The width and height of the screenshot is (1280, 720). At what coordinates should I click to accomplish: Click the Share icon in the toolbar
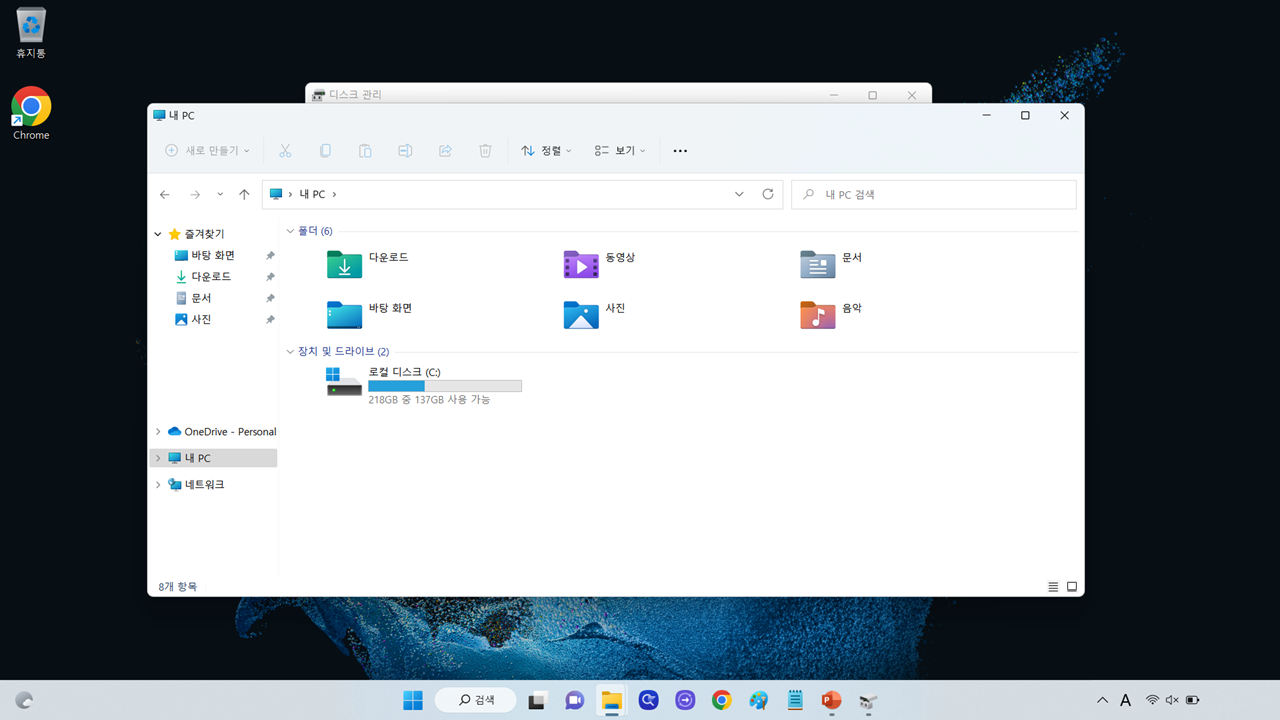pos(445,150)
